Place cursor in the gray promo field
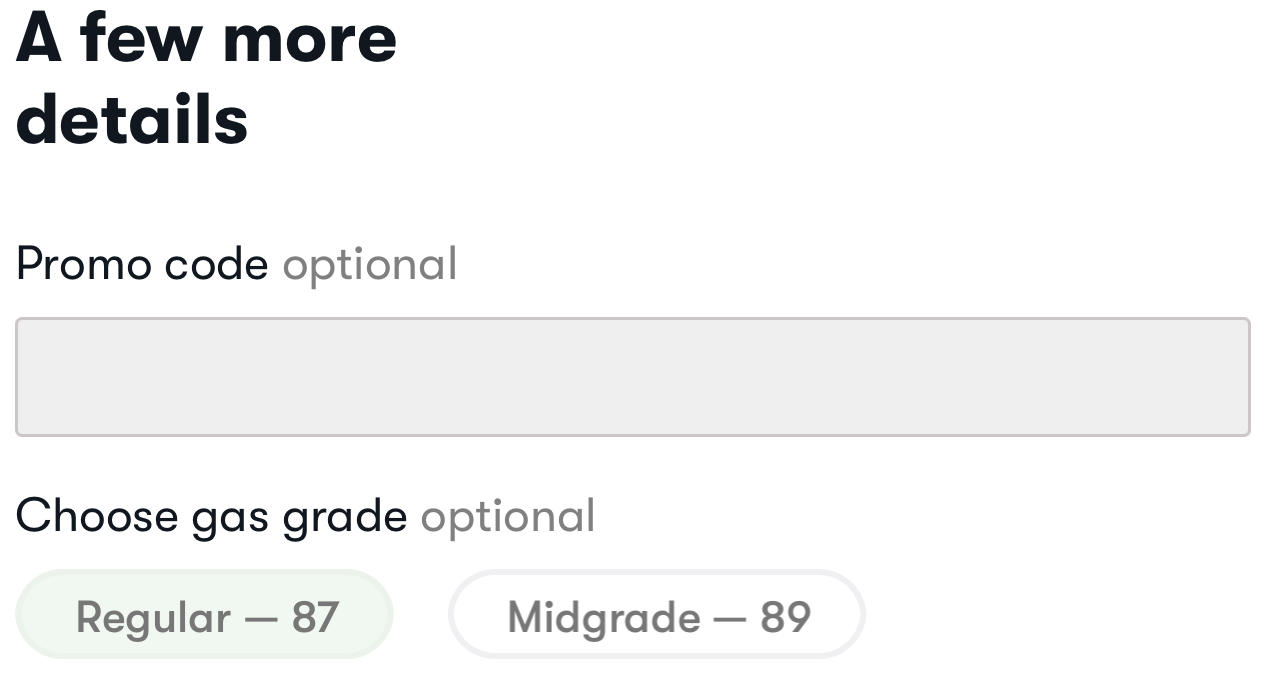The image size is (1274, 675). (632, 377)
